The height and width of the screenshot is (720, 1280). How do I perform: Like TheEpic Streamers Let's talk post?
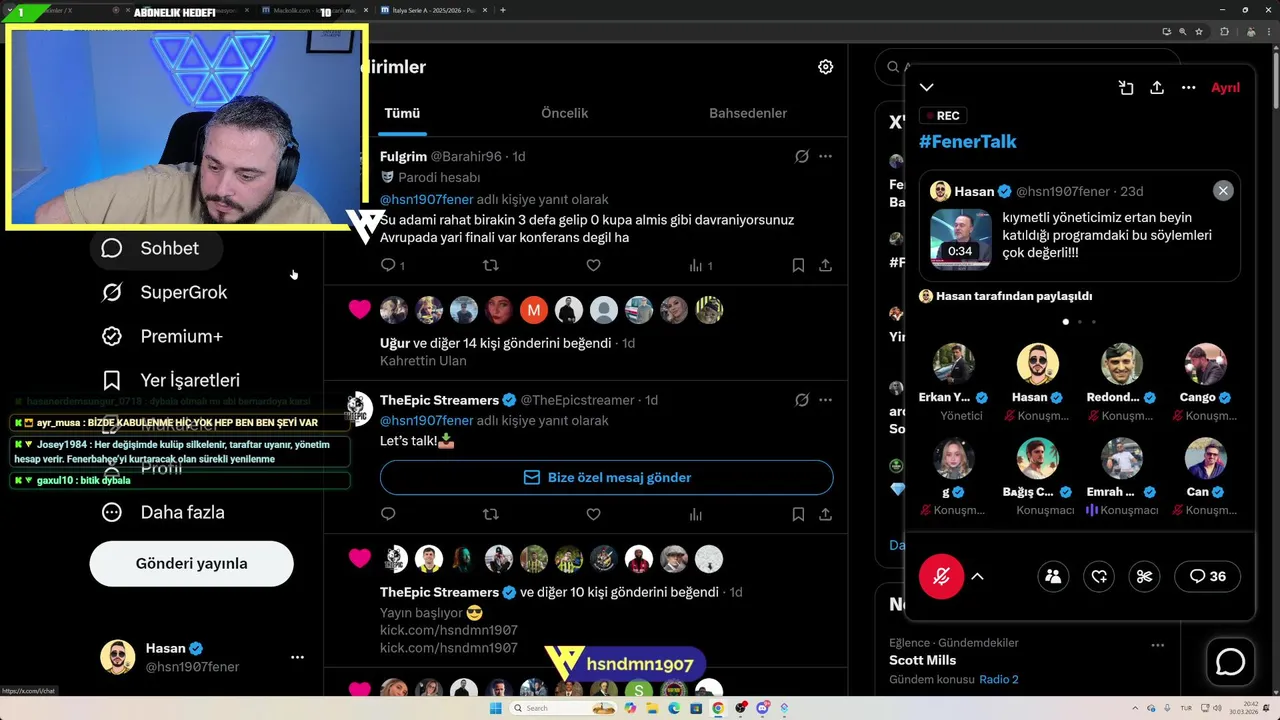(593, 514)
